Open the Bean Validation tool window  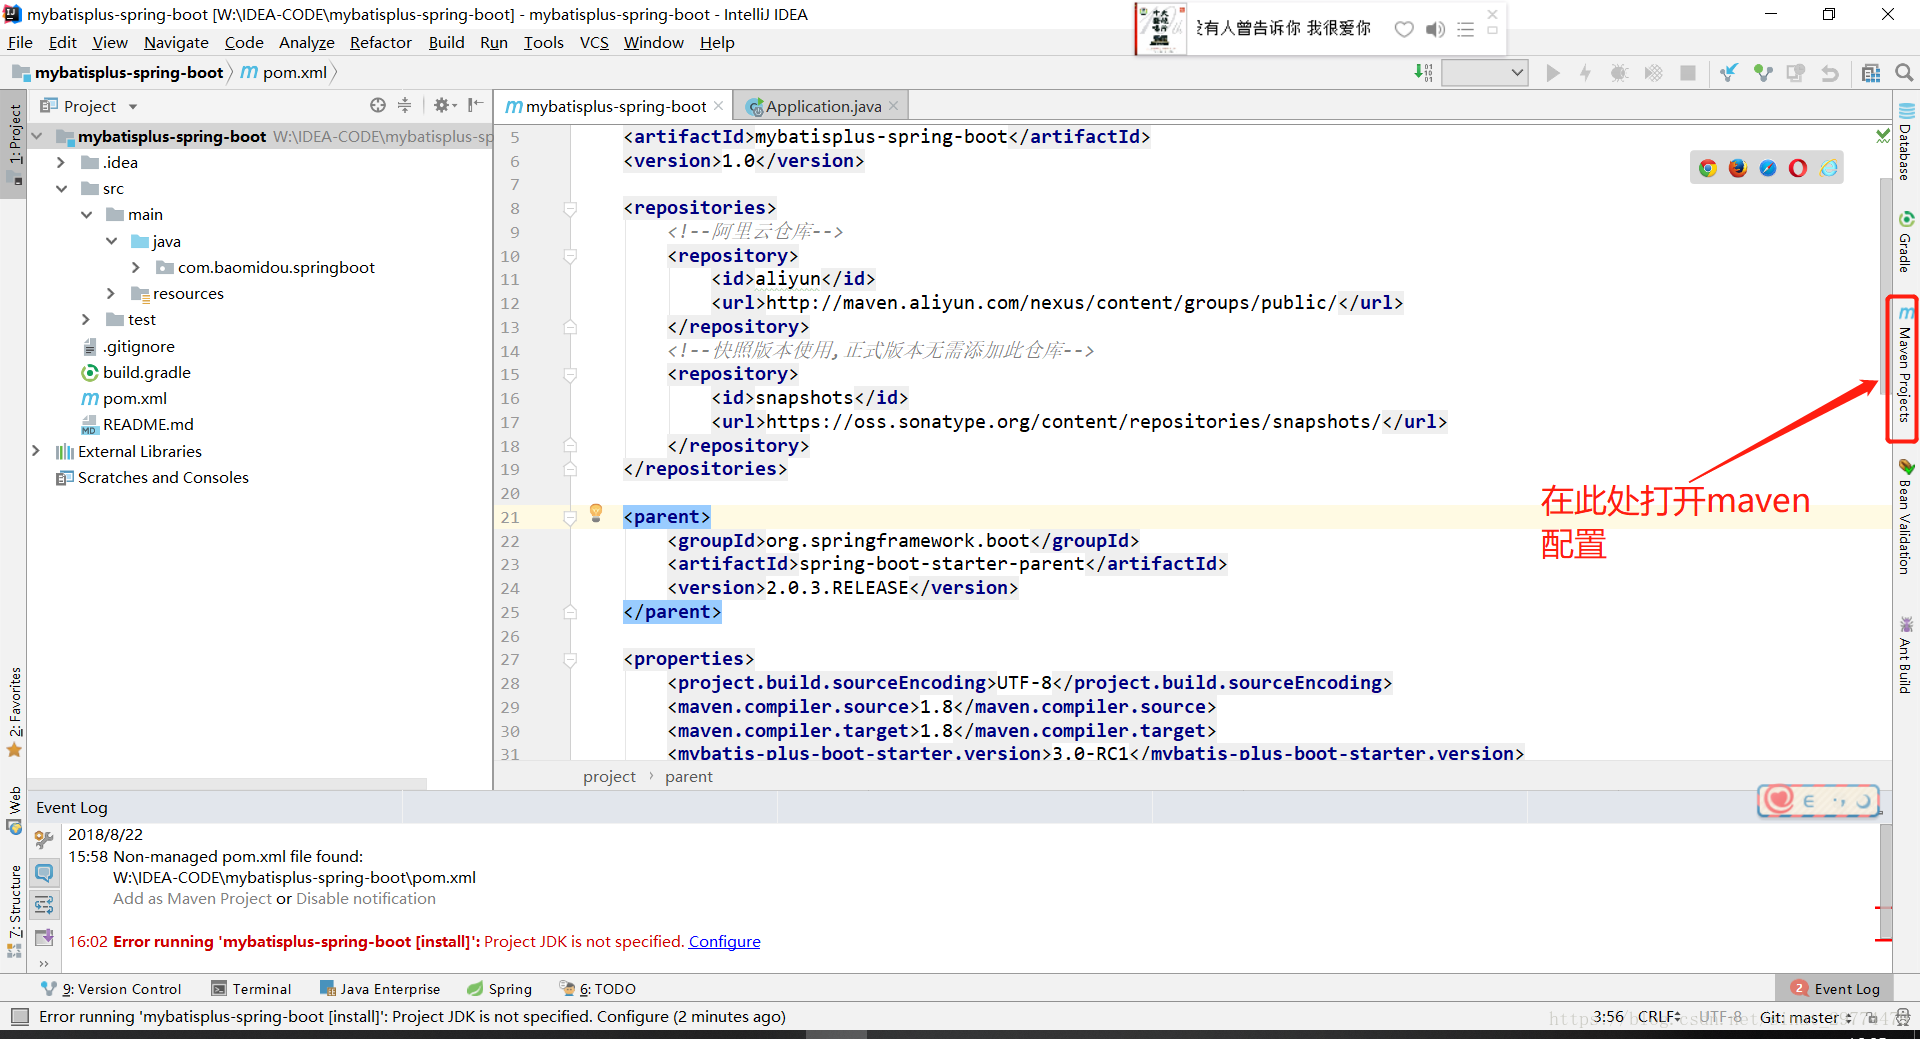[1905, 517]
